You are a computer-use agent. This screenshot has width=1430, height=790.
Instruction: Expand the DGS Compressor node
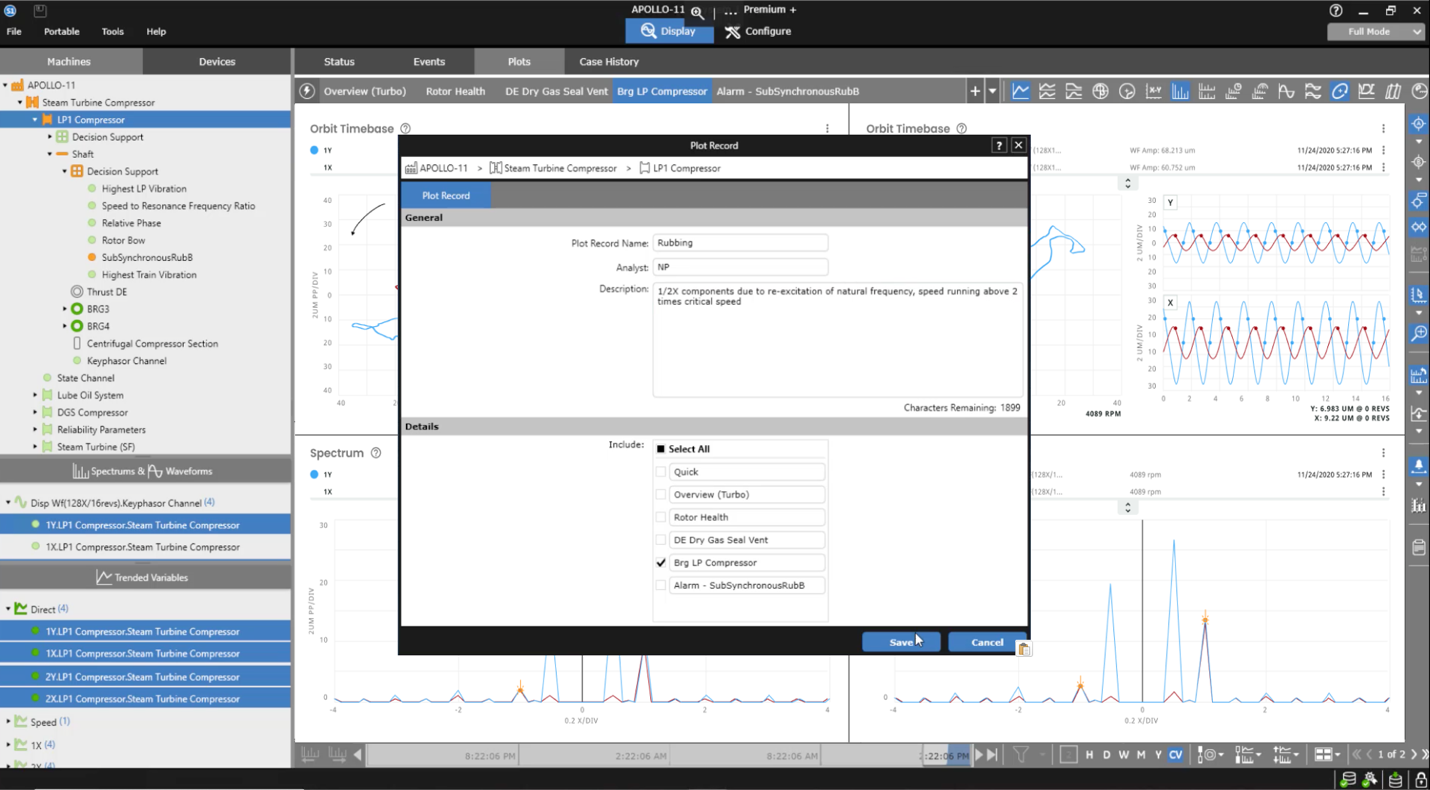(35, 412)
